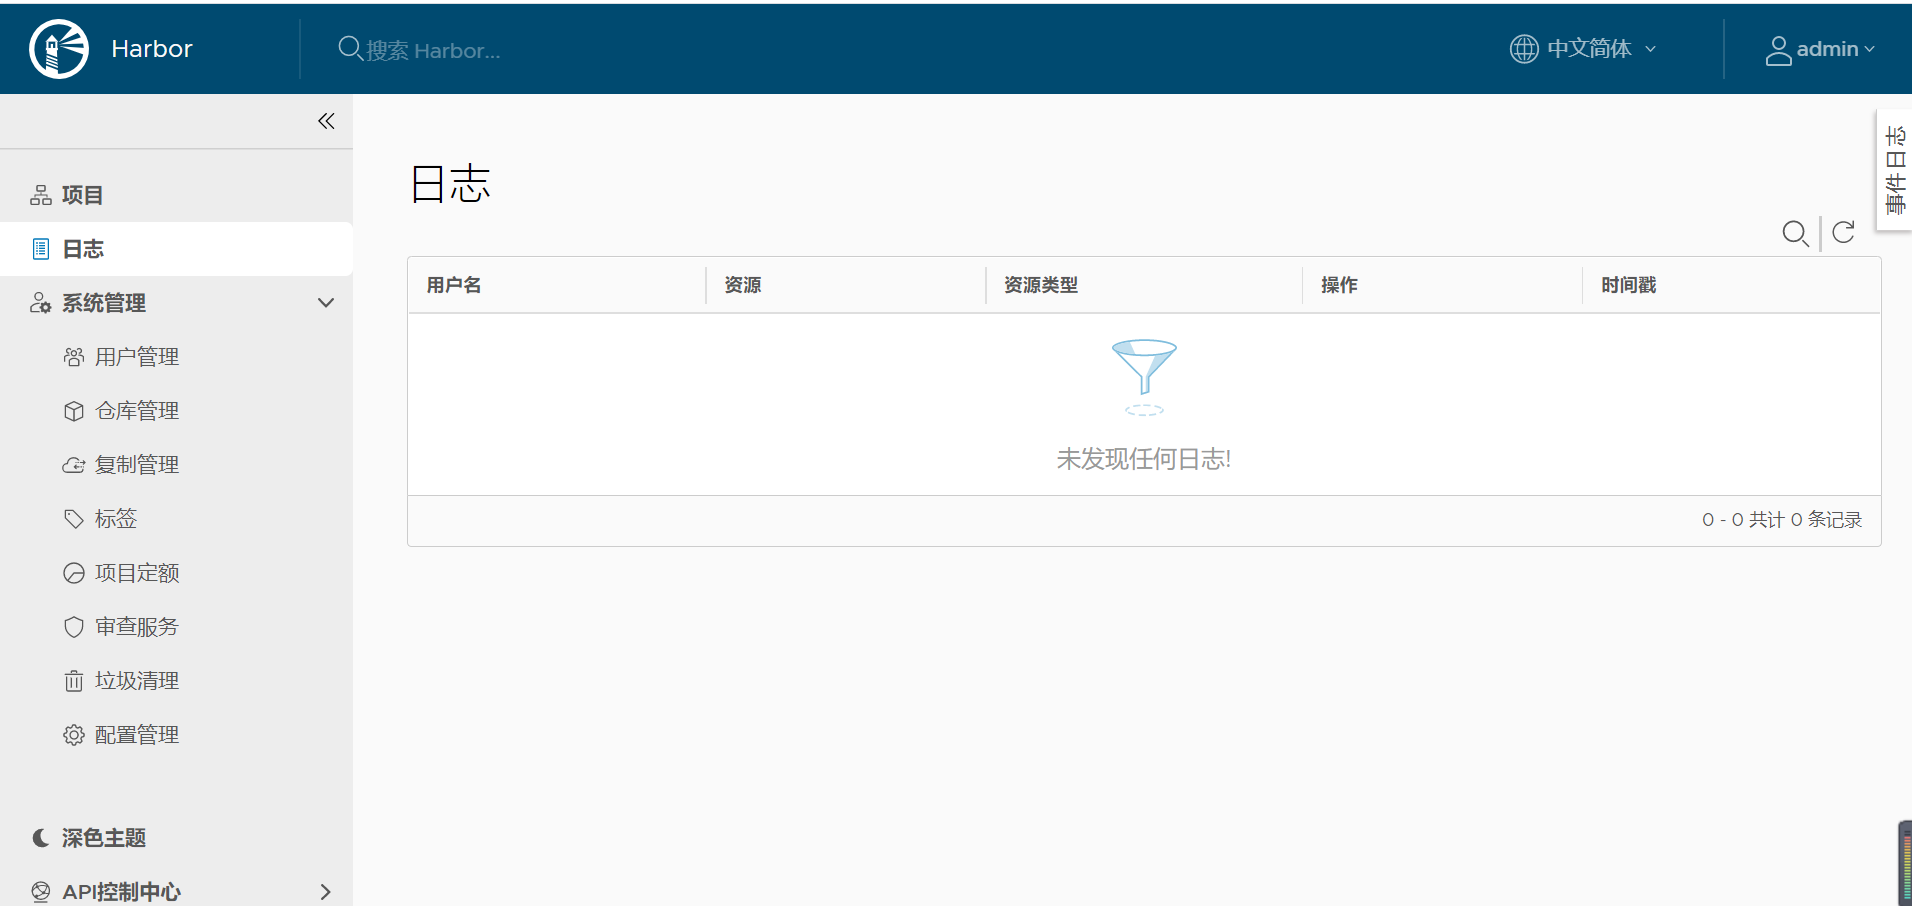Viewport: 1912px width, 906px height.
Task: Click the Harbor lighthouse logo
Action: 59,49
